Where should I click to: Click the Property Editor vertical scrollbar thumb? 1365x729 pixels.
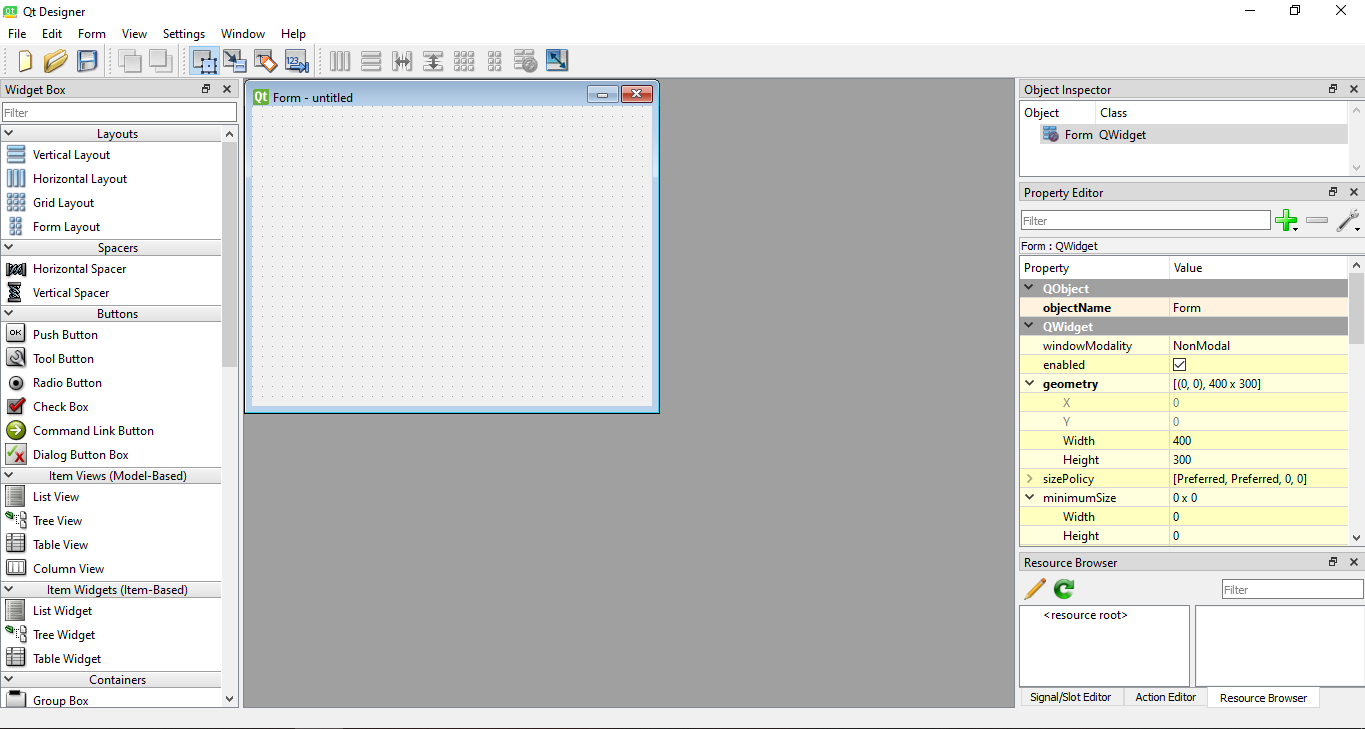(1356, 308)
